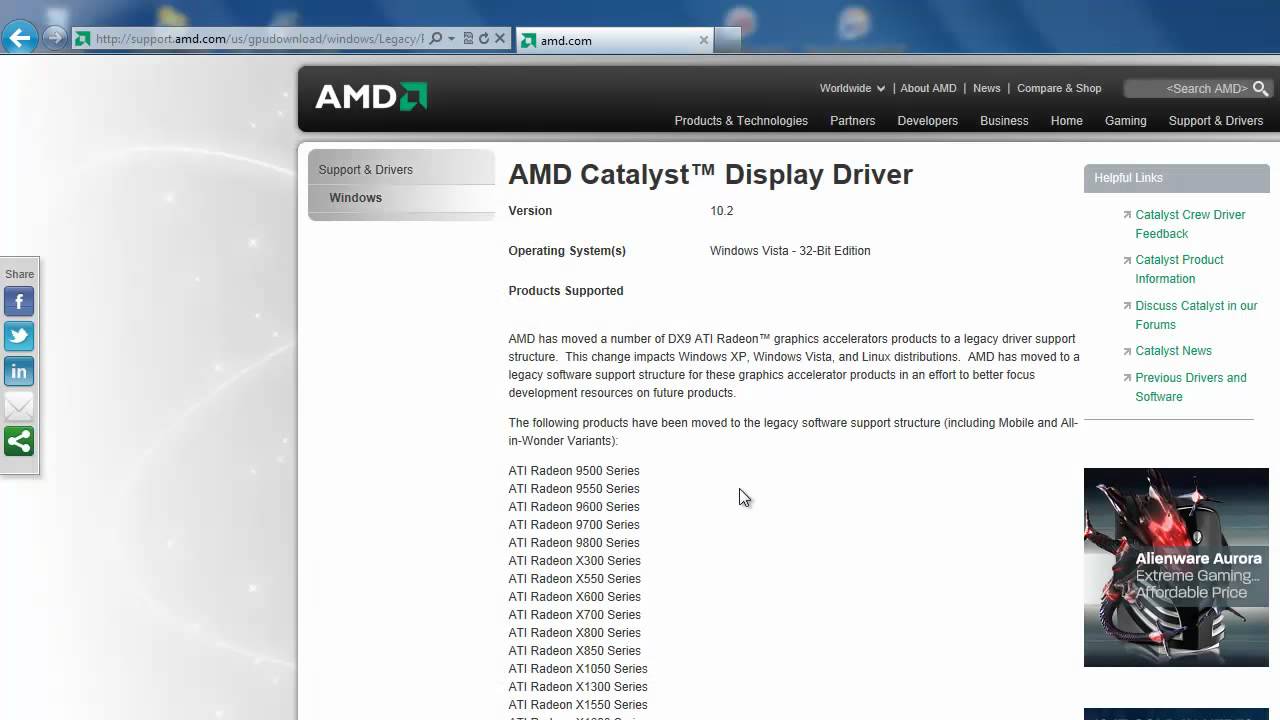Open a new blank tab
Image resolution: width=1280 pixels, height=720 pixels.
728,40
